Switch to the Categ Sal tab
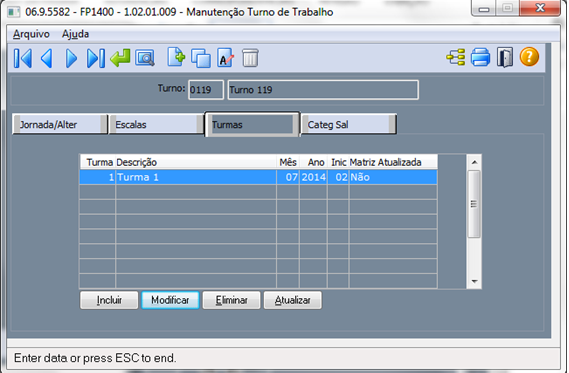Image resolution: width=569 pixels, height=373 pixels. (x=348, y=124)
